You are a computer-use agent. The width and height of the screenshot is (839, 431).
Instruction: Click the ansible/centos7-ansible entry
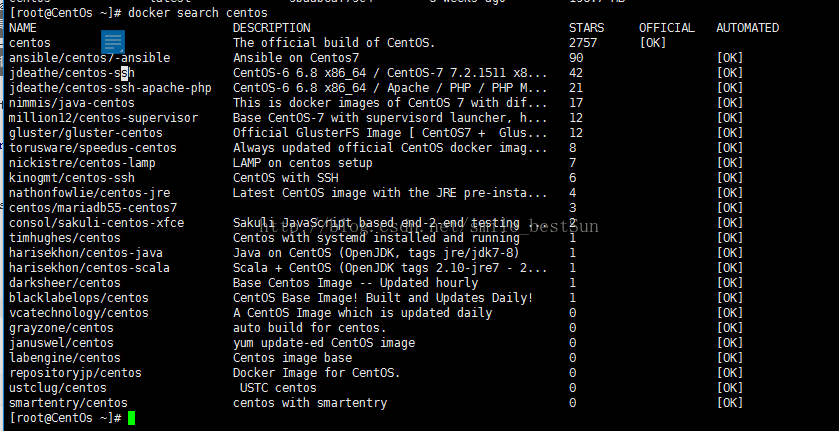[x=89, y=58]
